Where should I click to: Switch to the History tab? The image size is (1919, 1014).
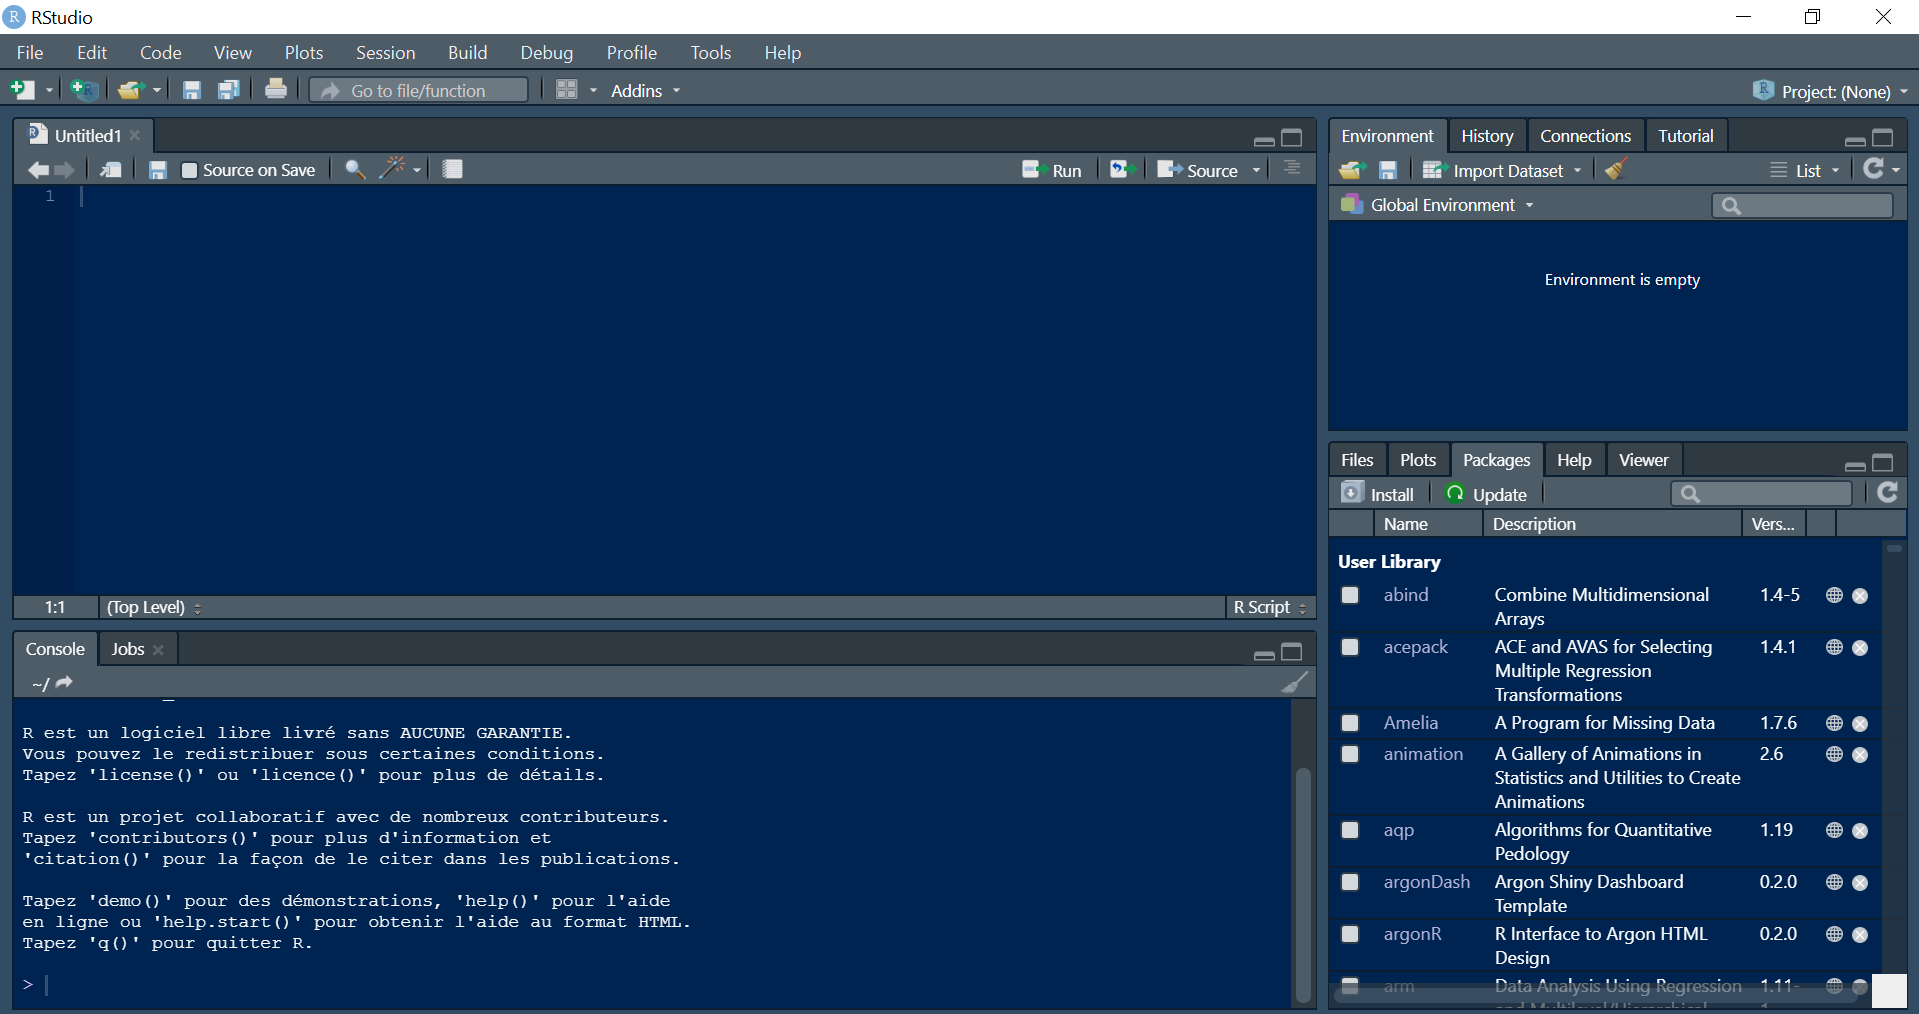1486,135
